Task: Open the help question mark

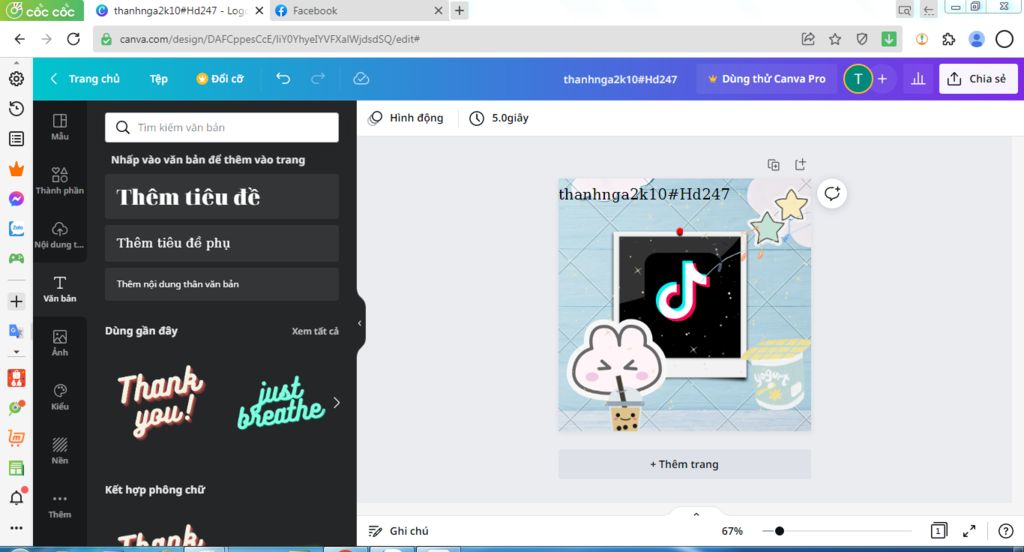Action: [x=1006, y=531]
